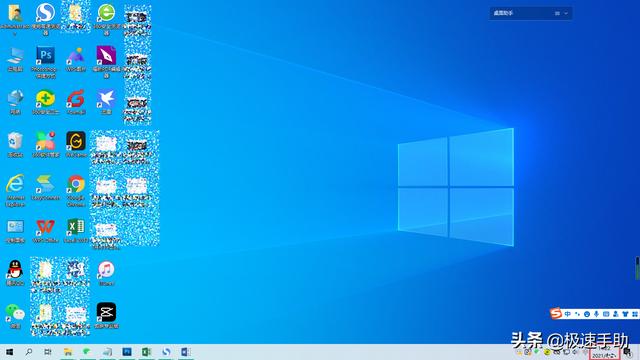
Task: Open the 360 Security Guard shortcut
Action: point(45,102)
